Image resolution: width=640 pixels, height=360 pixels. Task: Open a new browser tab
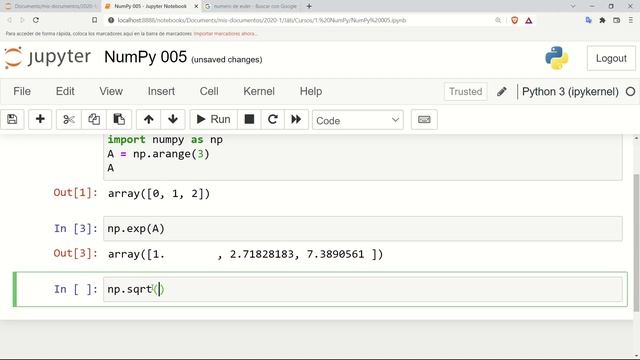point(309,6)
